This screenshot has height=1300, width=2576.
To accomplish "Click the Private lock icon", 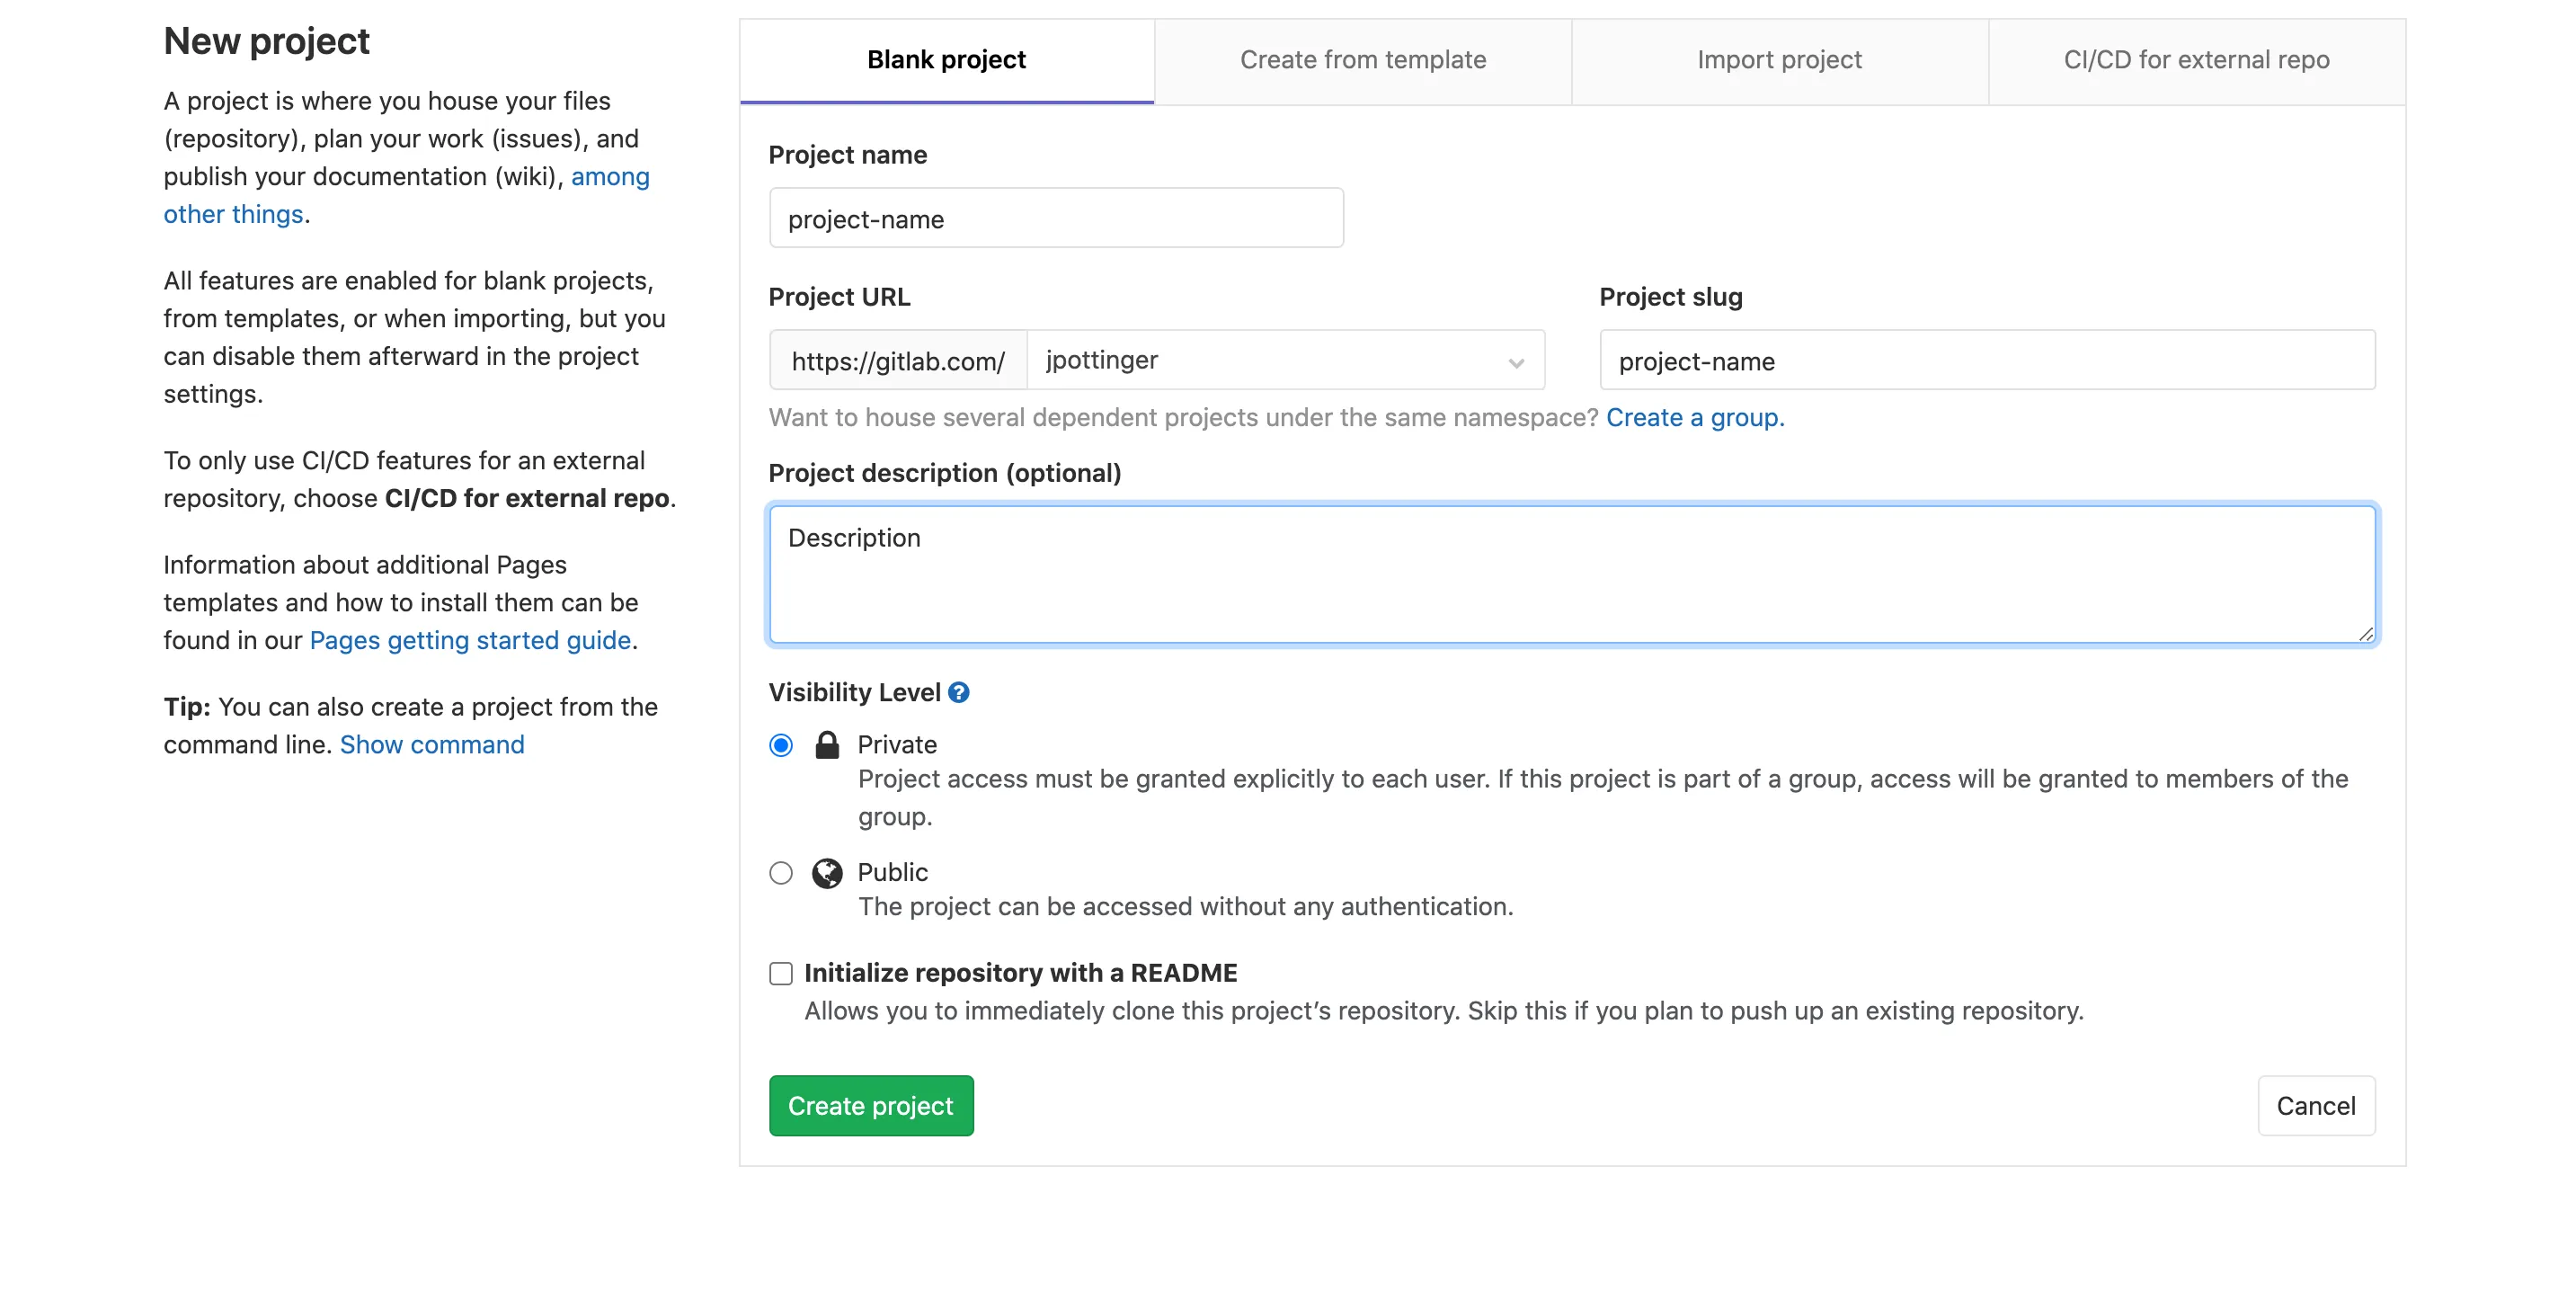I will click(827, 745).
